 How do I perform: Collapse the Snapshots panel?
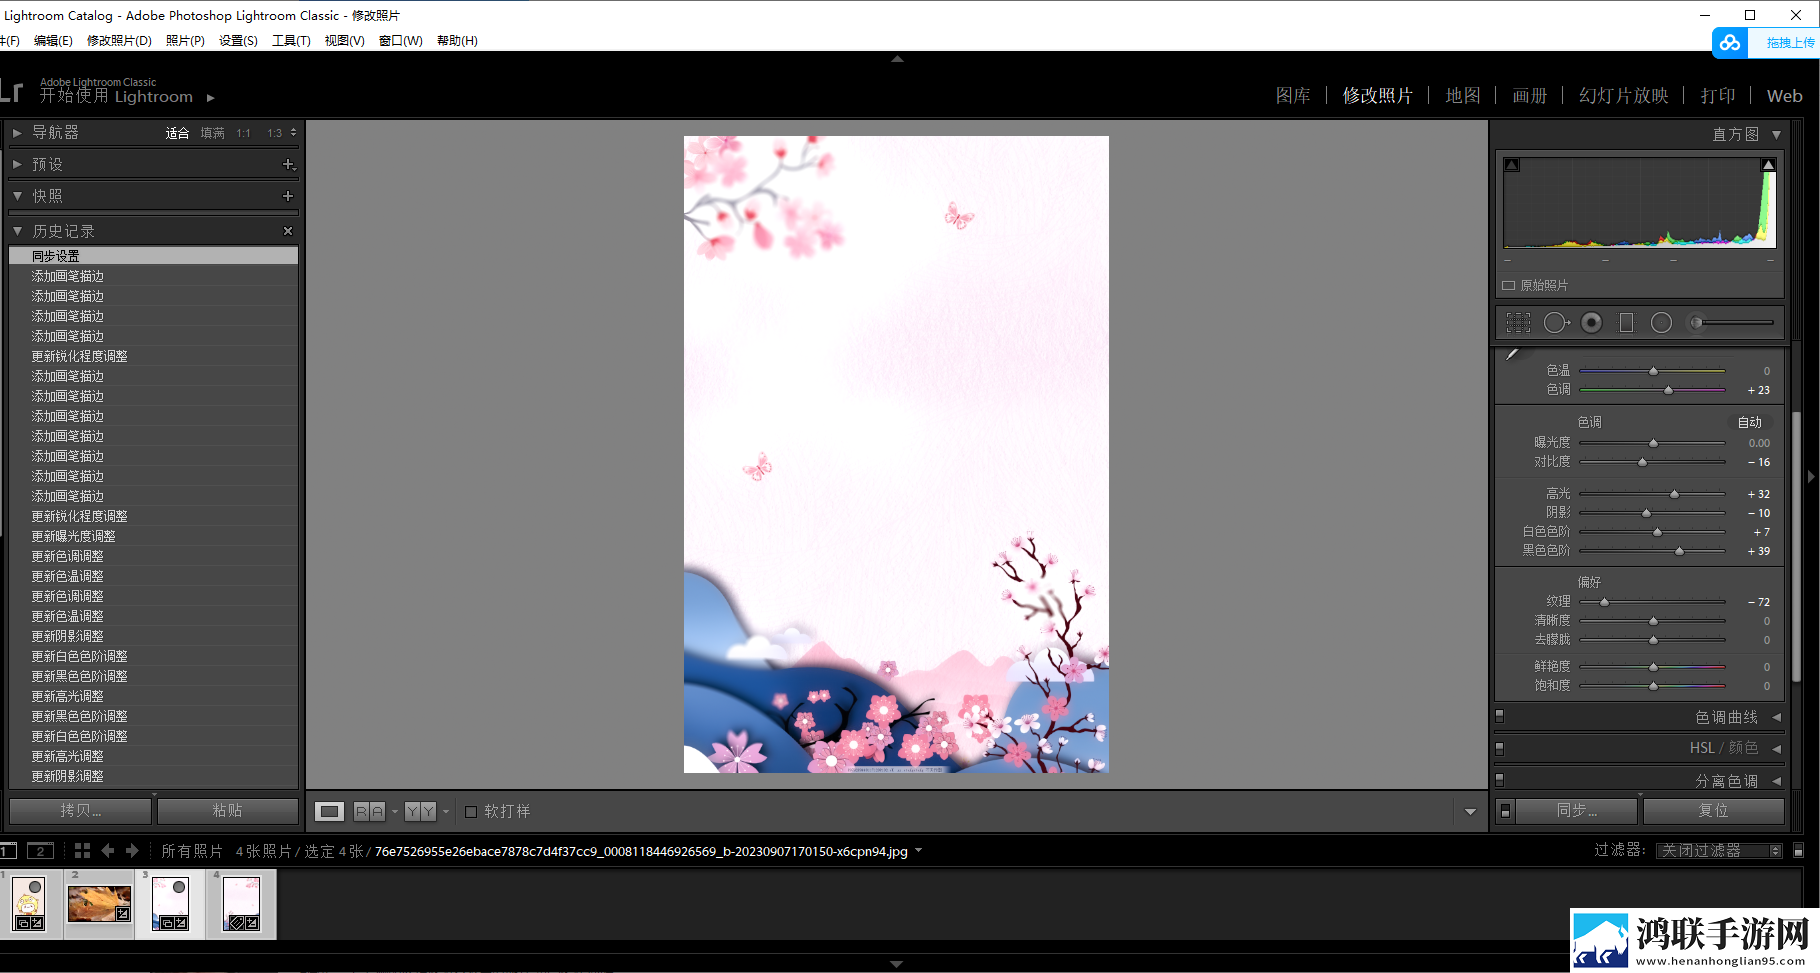17,196
